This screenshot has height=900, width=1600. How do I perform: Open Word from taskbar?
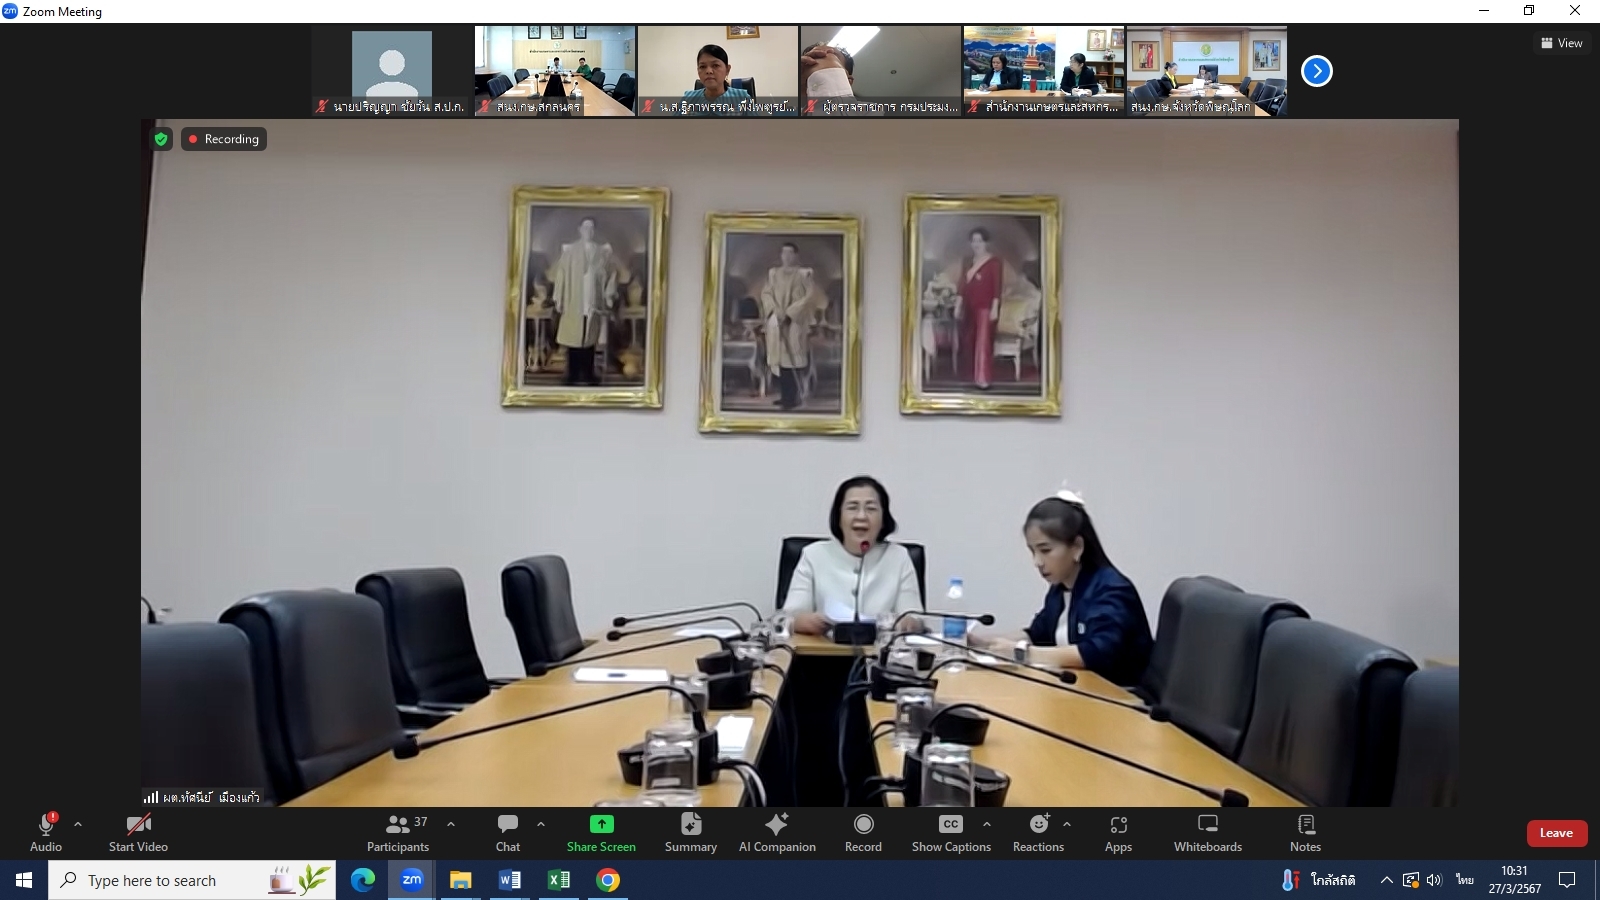(x=509, y=880)
